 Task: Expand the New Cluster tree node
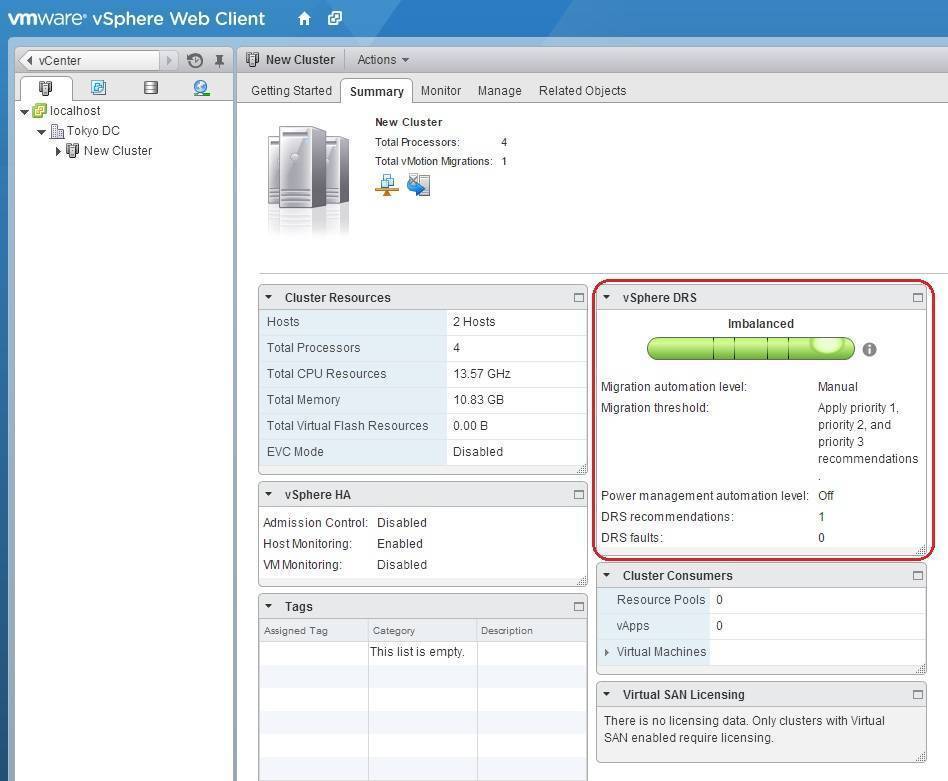coord(58,151)
